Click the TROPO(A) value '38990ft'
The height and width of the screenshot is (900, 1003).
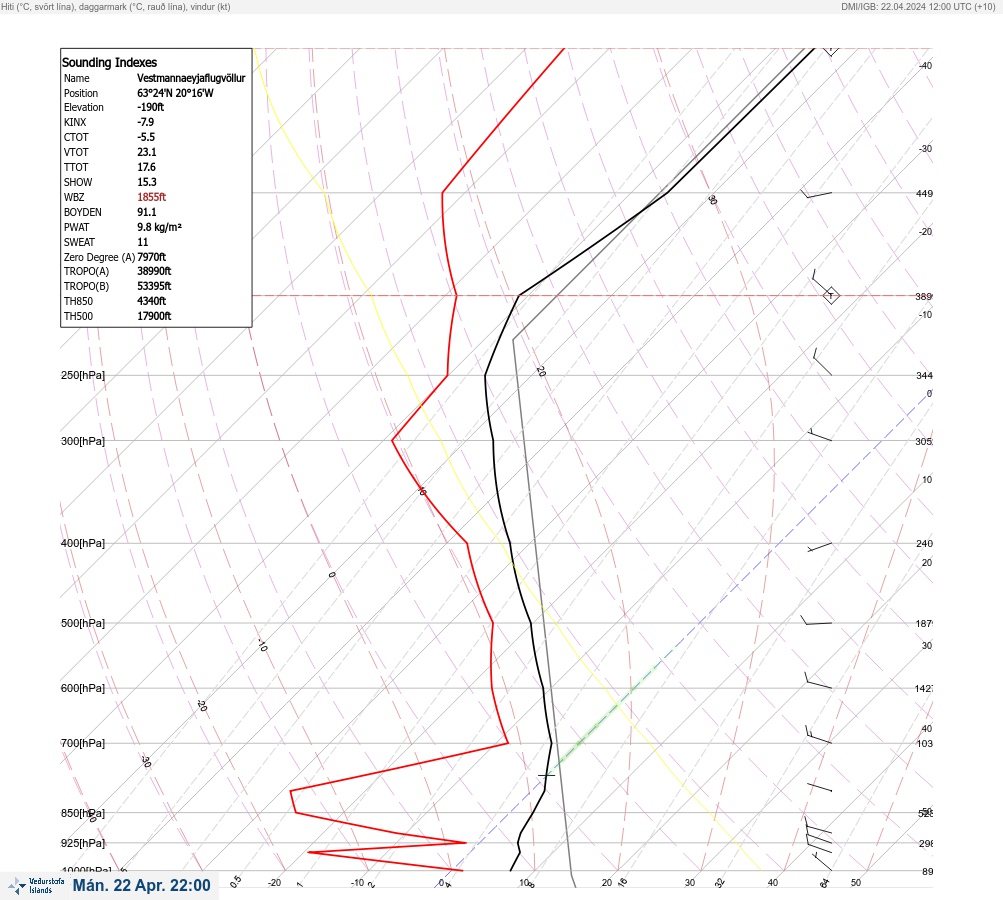click(154, 271)
